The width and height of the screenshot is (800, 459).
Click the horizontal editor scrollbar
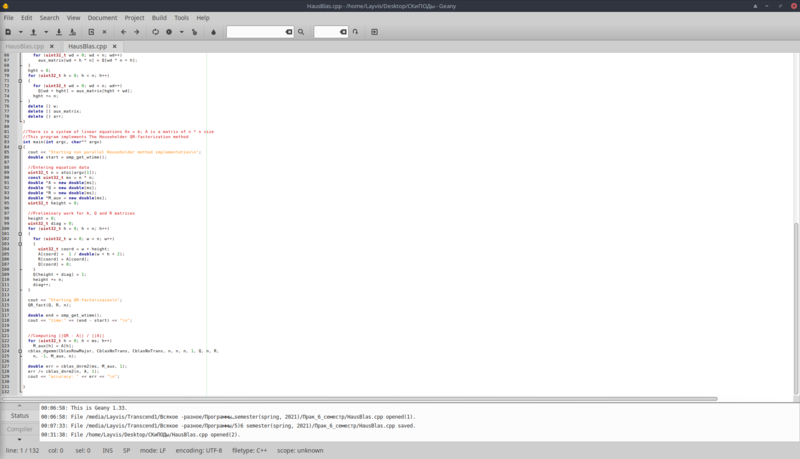point(359,398)
